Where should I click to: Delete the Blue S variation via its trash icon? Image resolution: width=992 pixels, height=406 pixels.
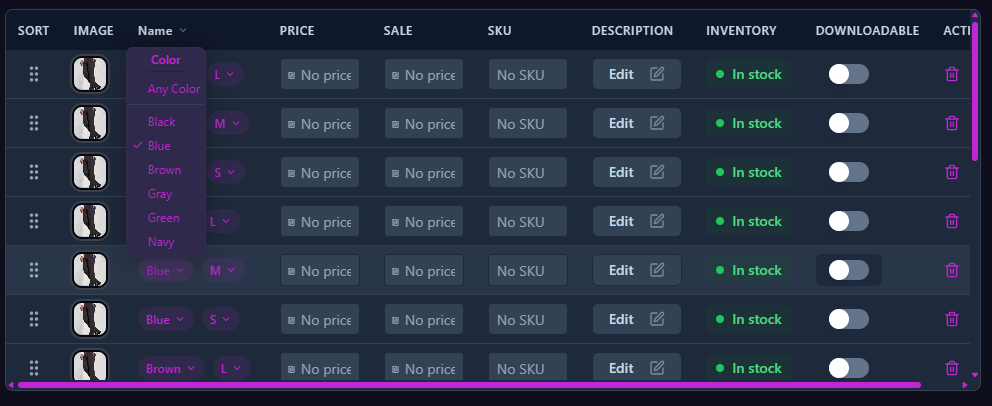[952, 319]
